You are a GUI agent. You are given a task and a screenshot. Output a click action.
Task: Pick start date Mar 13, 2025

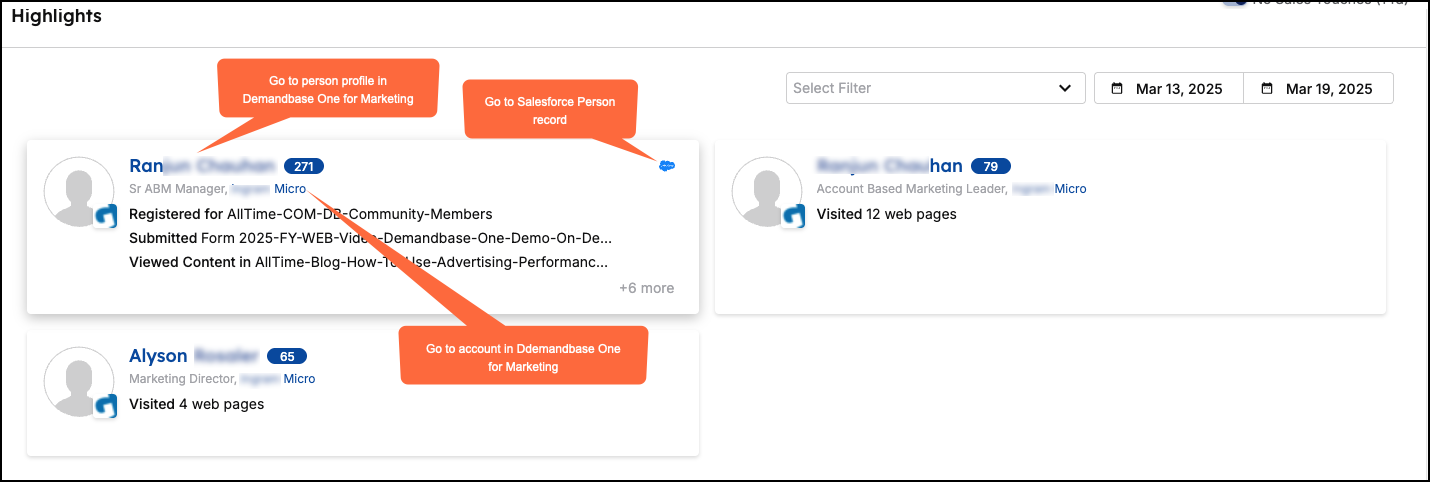pyautogui.click(x=1169, y=88)
